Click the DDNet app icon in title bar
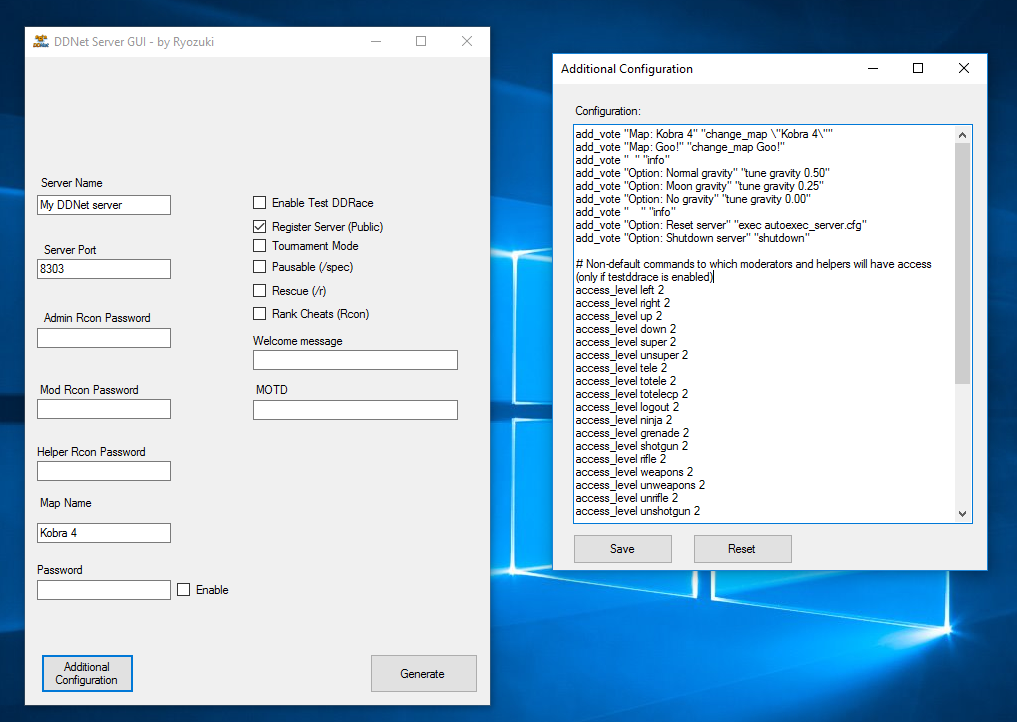 (x=41, y=42)
